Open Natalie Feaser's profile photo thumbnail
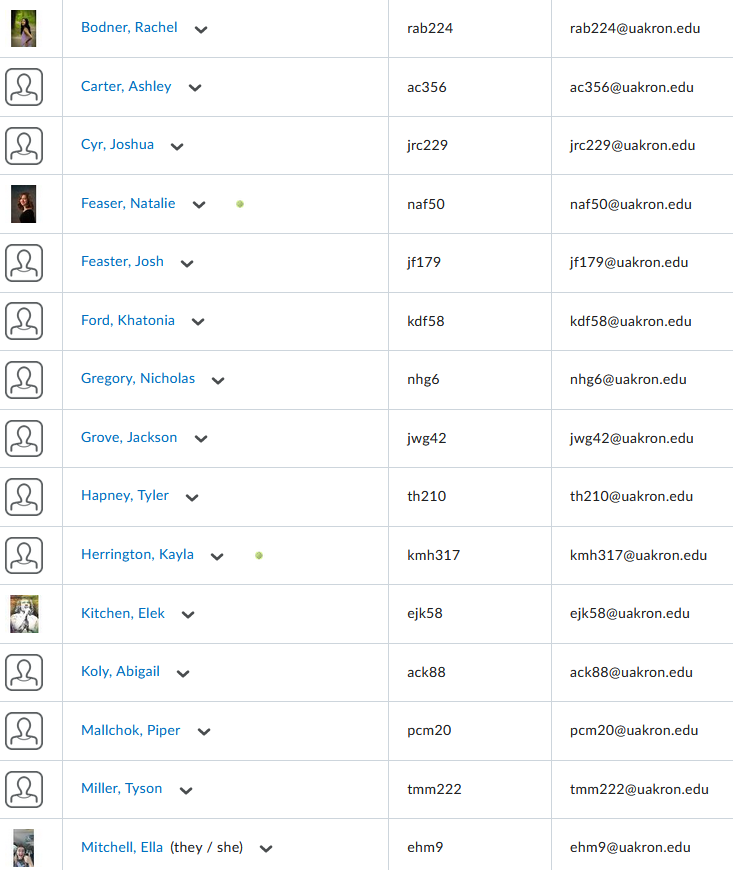 click(23, 204)
